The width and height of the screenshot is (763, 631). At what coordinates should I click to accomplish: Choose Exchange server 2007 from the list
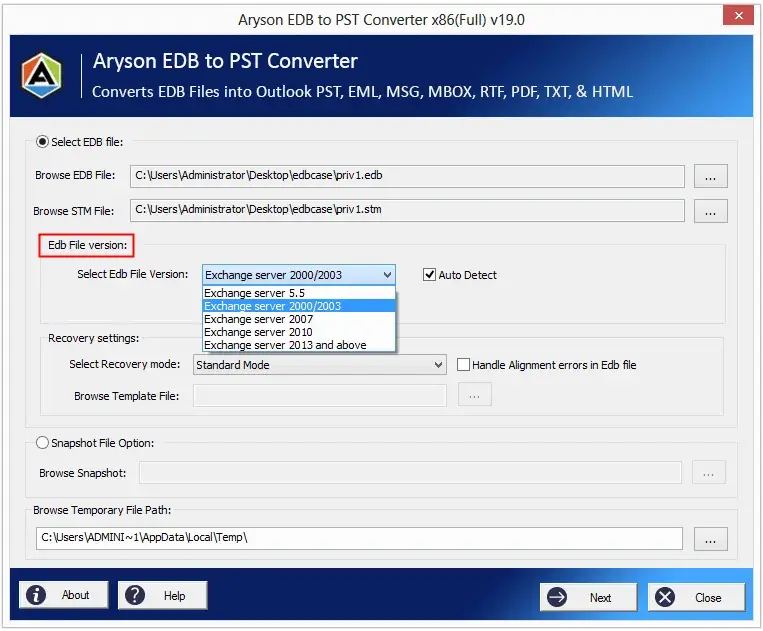(x=299, y=319)
